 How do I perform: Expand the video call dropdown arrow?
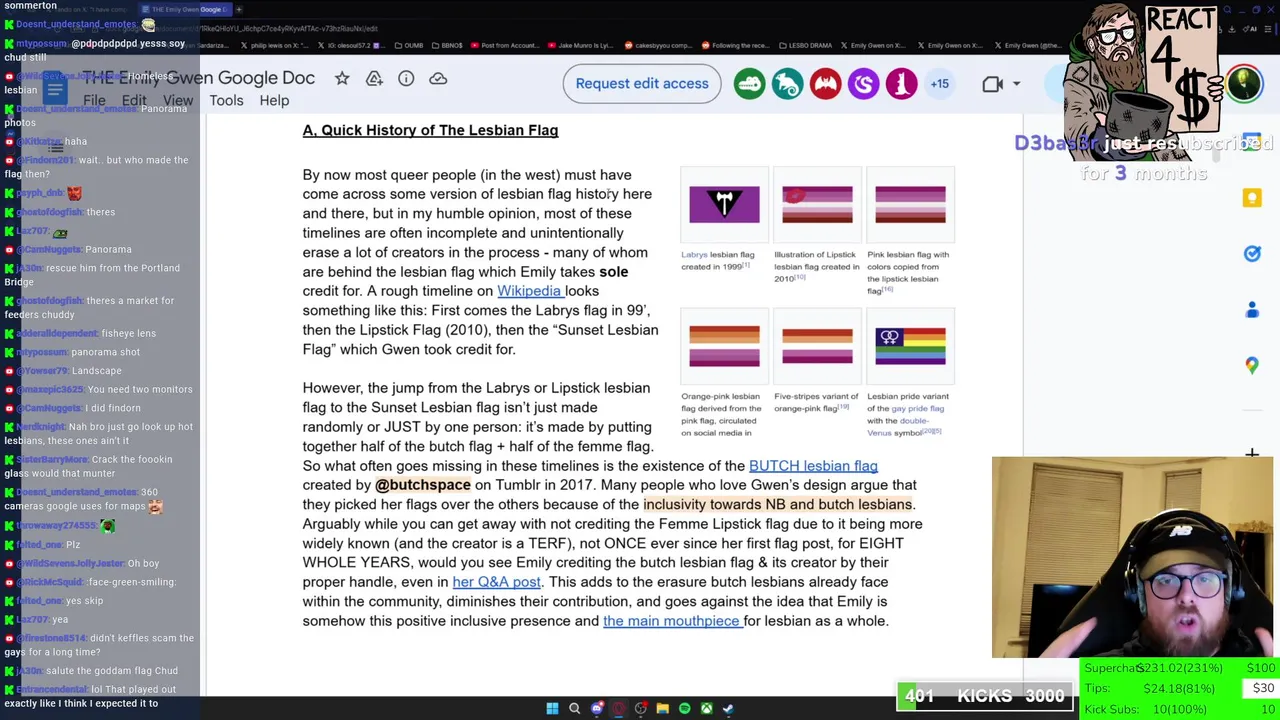point(1017,84)
